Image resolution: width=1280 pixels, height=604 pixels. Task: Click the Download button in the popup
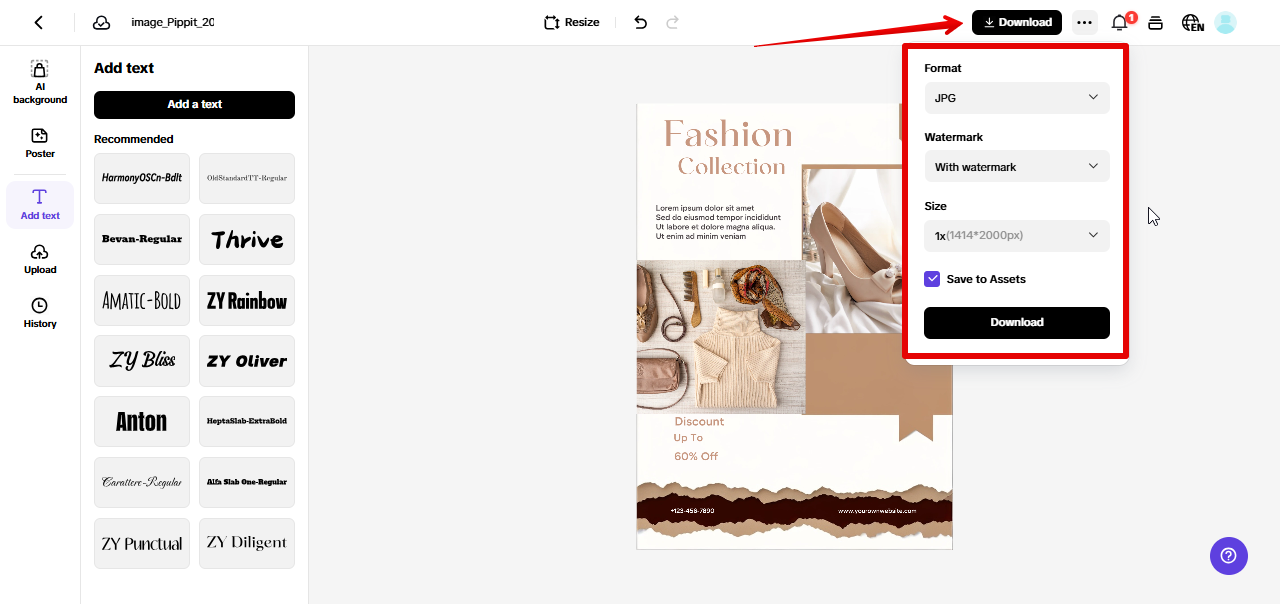(x=1016, y=322)
